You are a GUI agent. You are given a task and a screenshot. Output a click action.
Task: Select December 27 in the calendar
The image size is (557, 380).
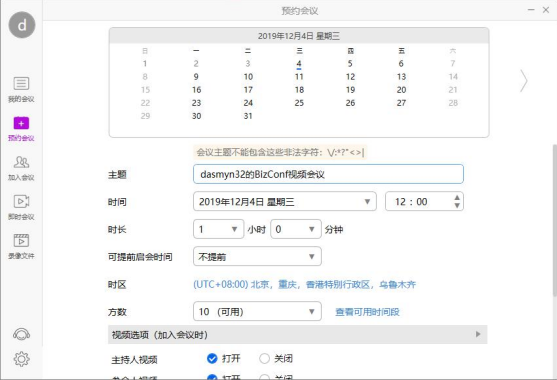(x=401, y=103)
